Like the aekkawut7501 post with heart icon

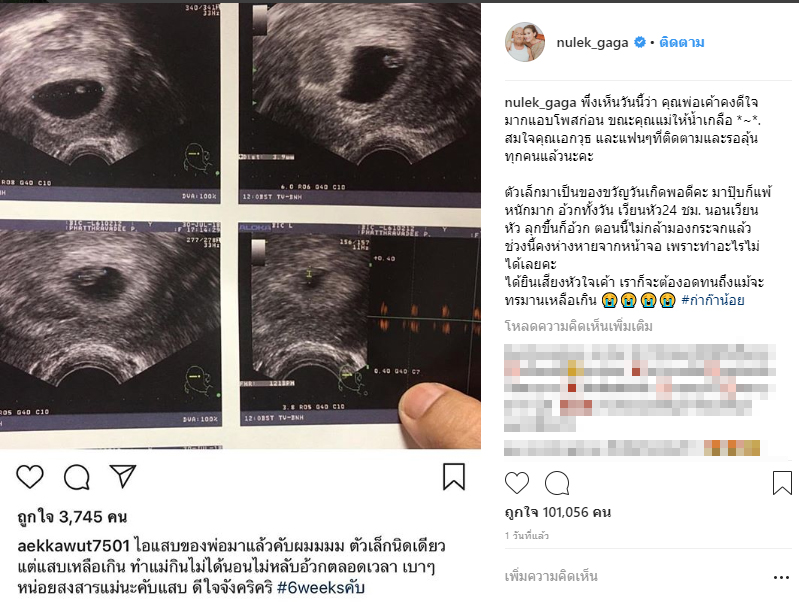tap(30, 477)
